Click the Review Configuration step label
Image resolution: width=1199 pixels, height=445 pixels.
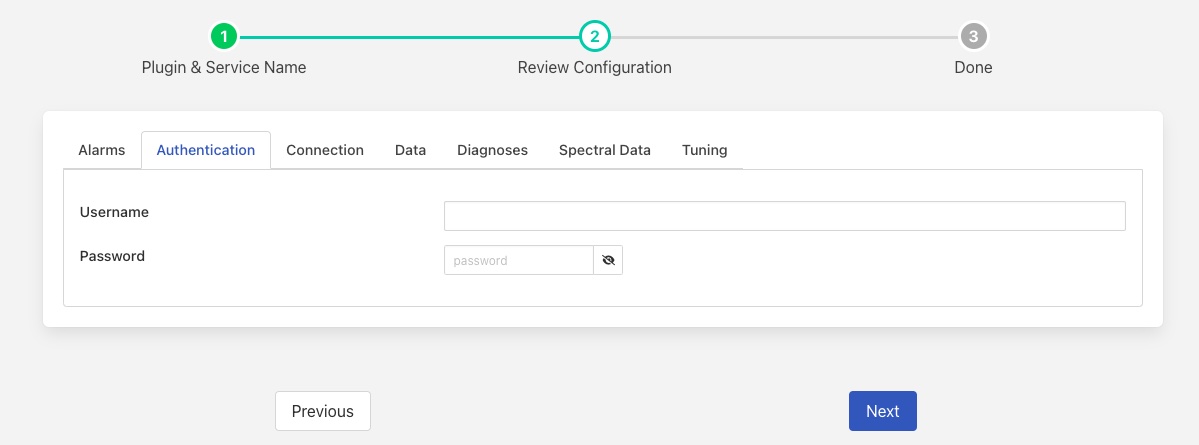594,68
